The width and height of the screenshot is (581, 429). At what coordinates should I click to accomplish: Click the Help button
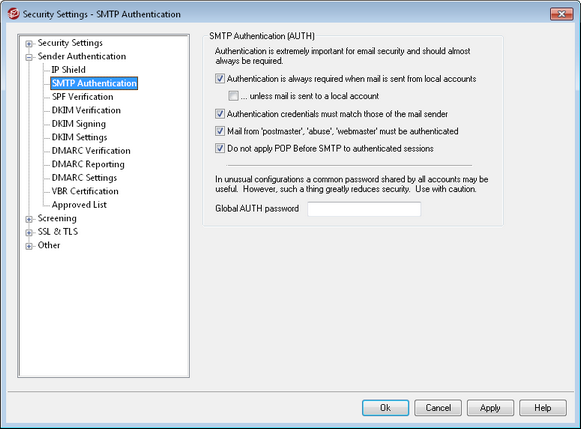pos(543,408)
